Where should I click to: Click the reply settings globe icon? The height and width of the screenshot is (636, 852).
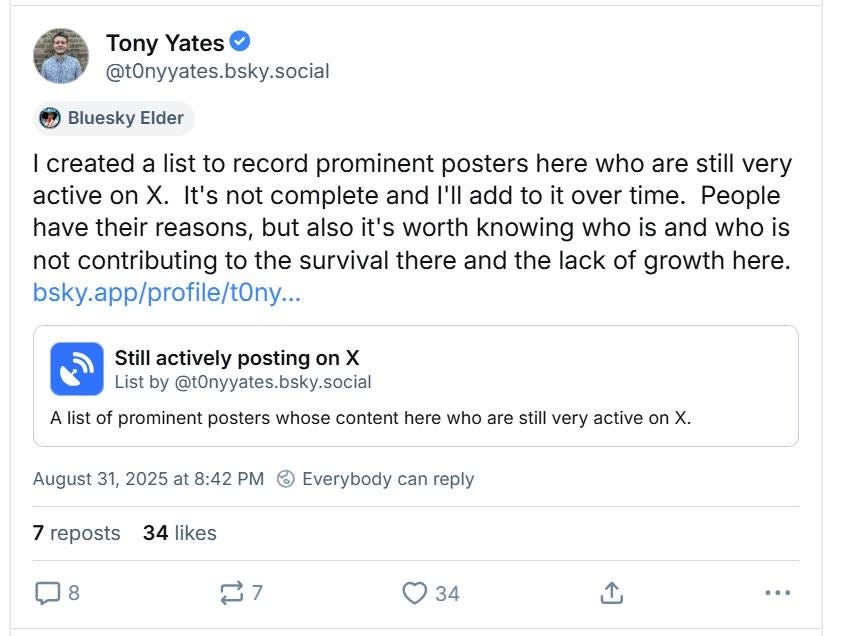(286, 479)
